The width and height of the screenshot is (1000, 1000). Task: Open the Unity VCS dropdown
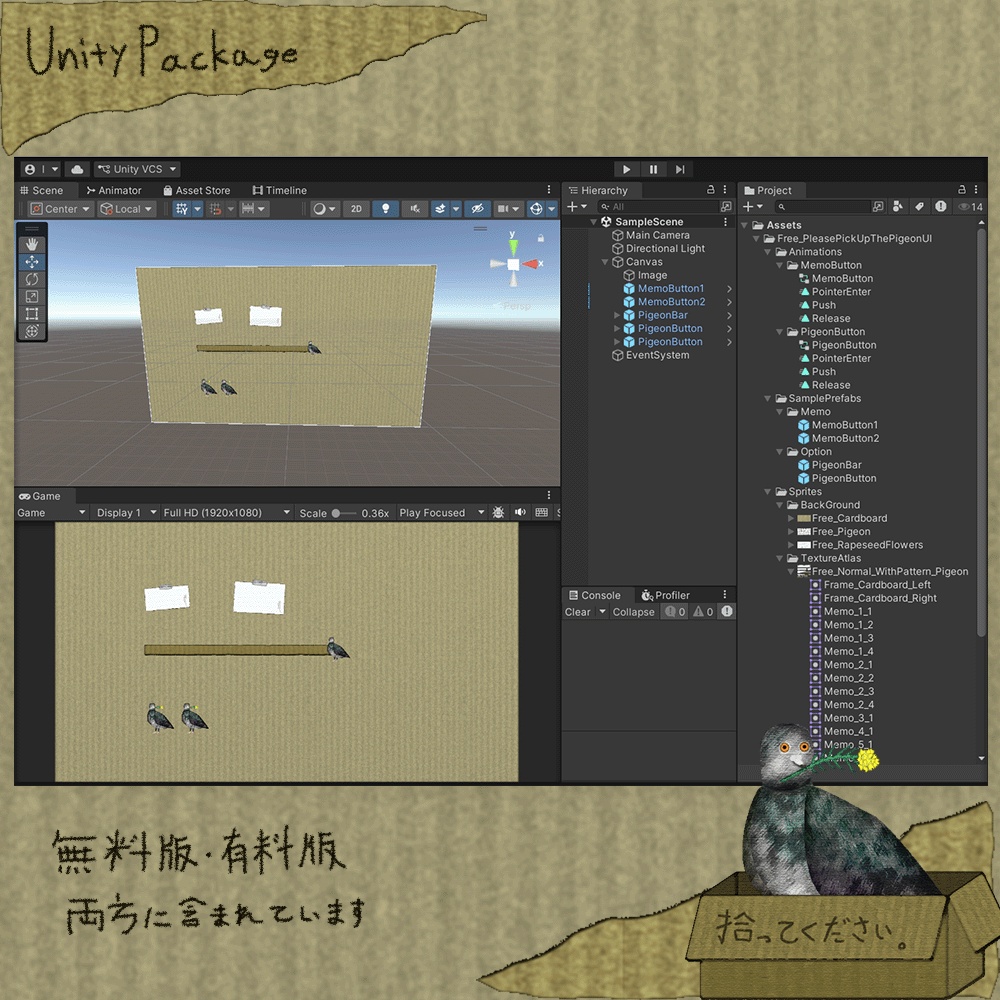click(136, 169)
